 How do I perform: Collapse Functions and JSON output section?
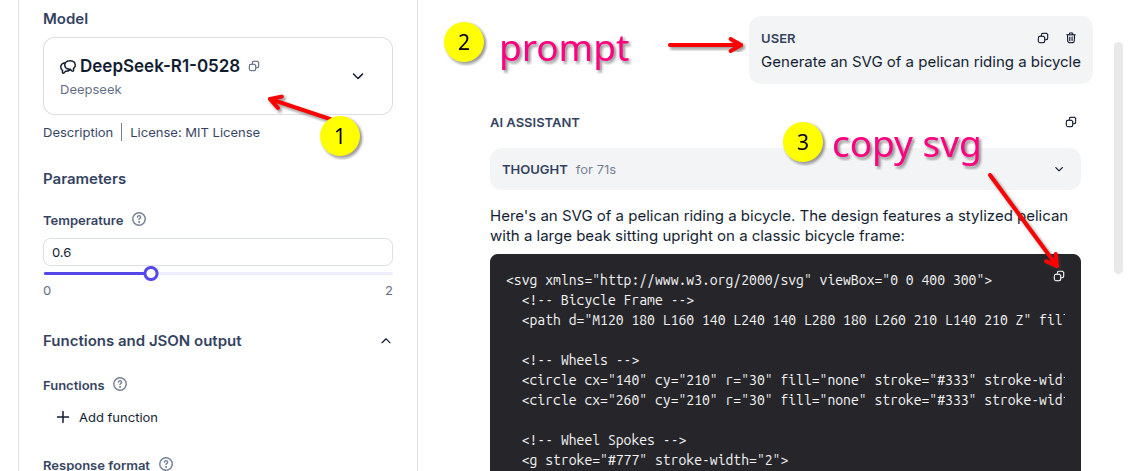click(x=386, y=341)
